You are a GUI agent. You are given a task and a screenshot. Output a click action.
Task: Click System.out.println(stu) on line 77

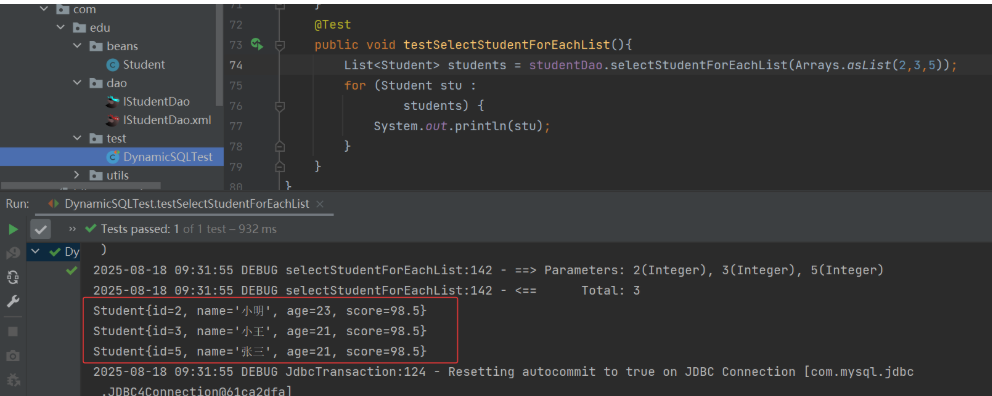coord(462,126)
